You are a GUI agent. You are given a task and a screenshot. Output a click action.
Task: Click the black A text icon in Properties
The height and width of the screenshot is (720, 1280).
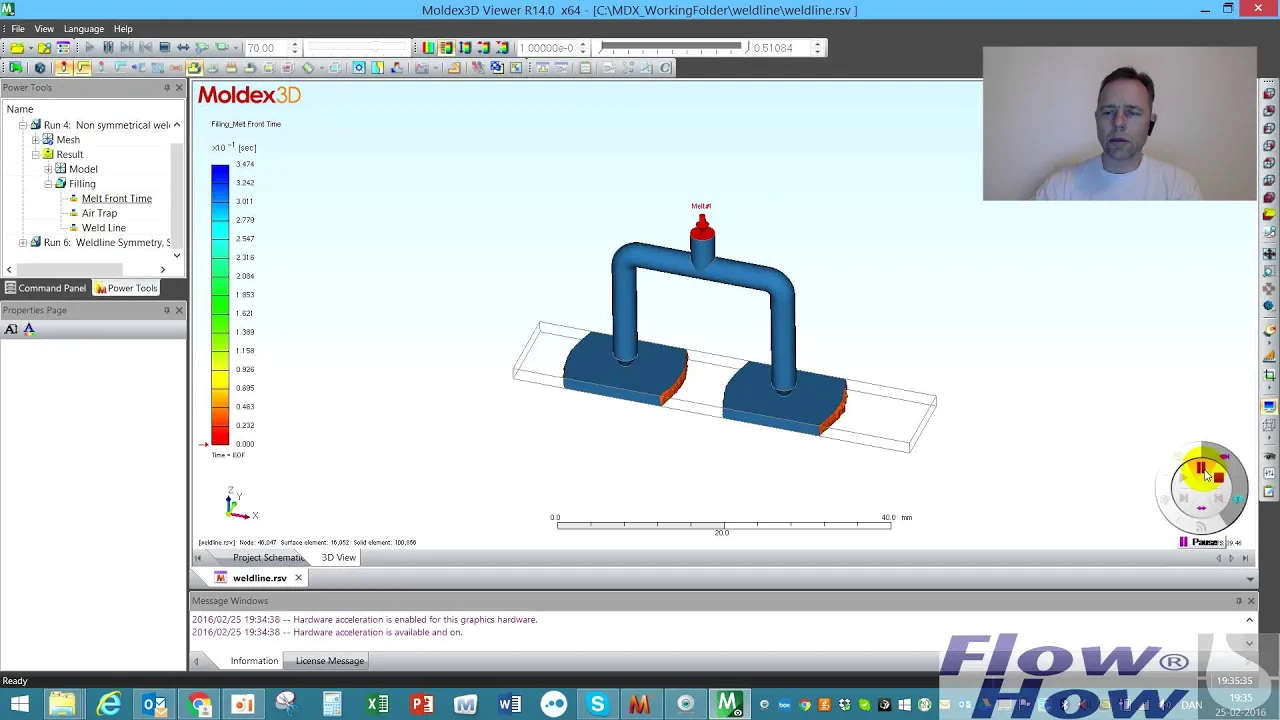(11, 329)
